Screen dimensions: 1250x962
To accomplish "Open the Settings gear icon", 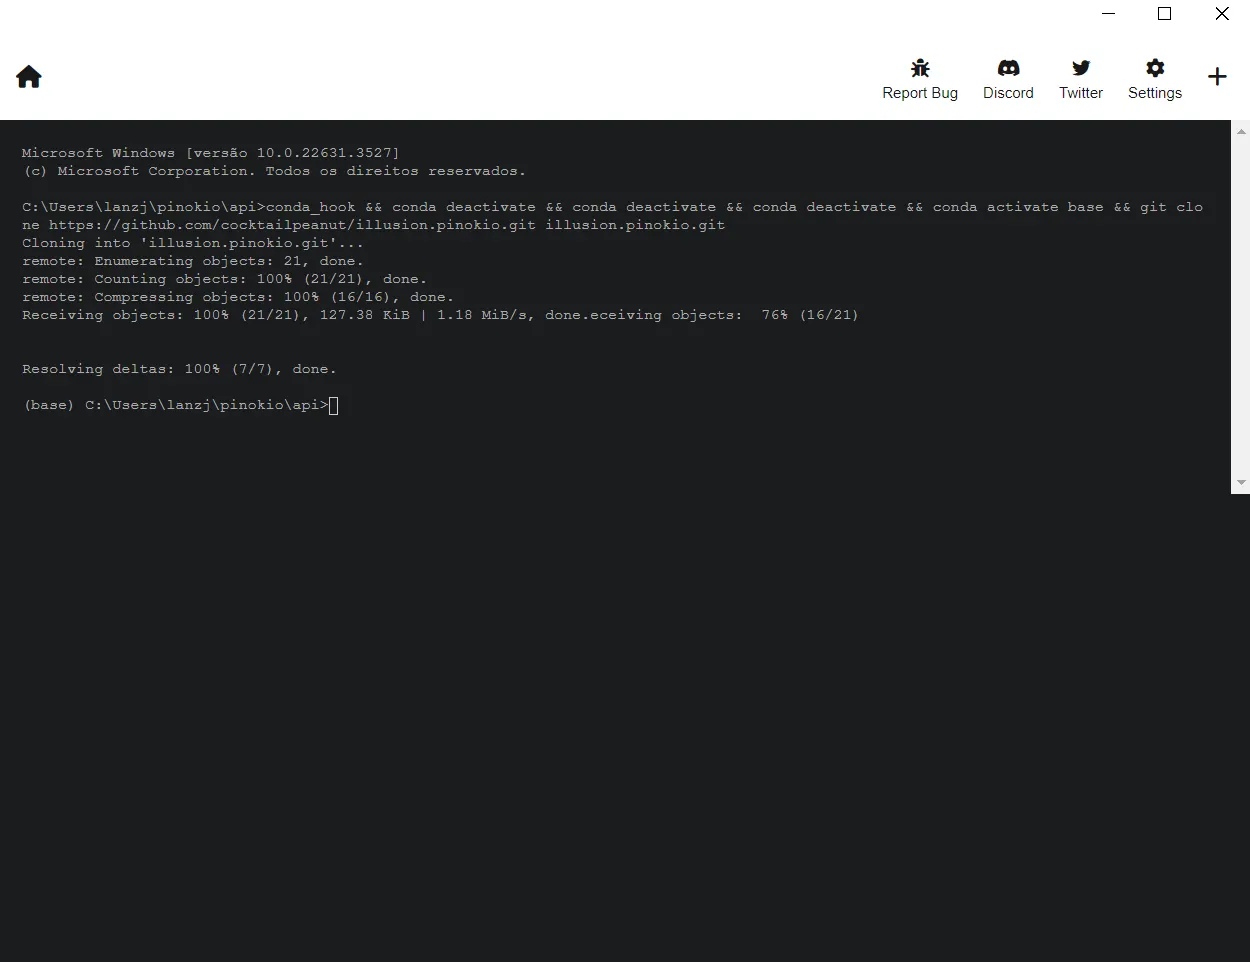I will (x=1155, y=68).
